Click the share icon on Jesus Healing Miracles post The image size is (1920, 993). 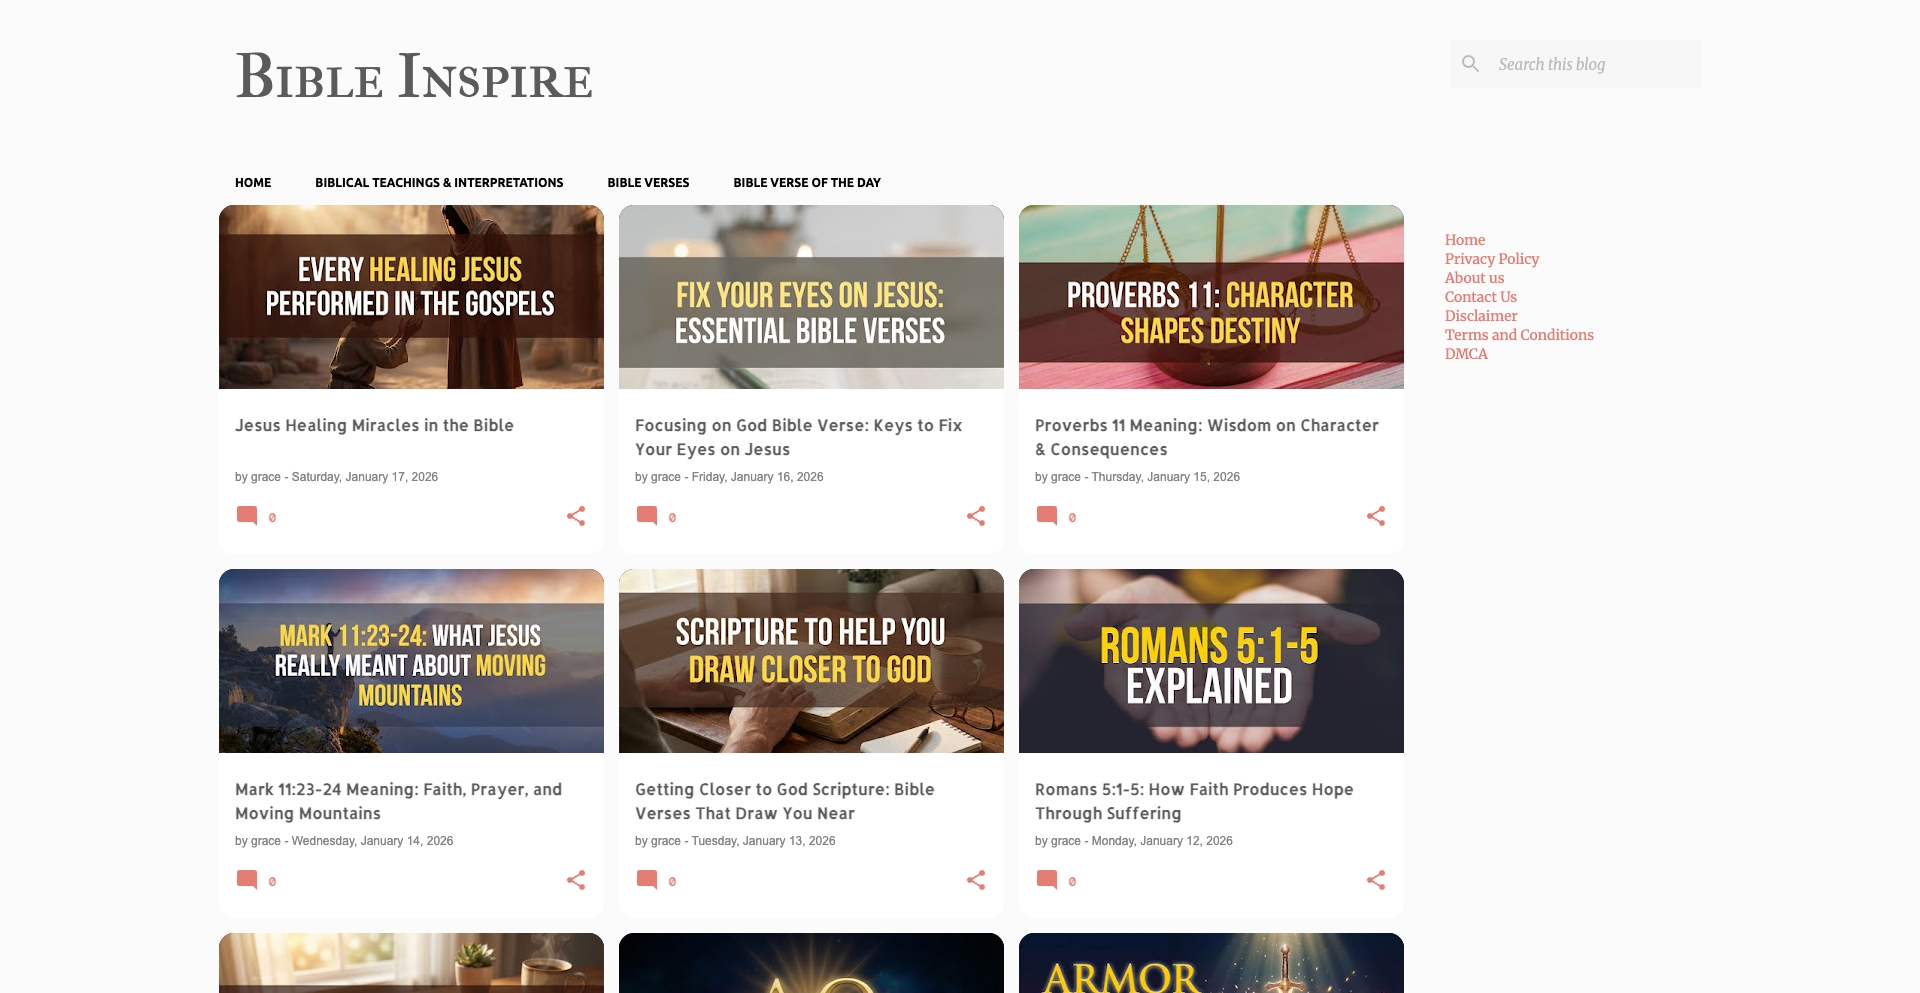click(577, 515)
